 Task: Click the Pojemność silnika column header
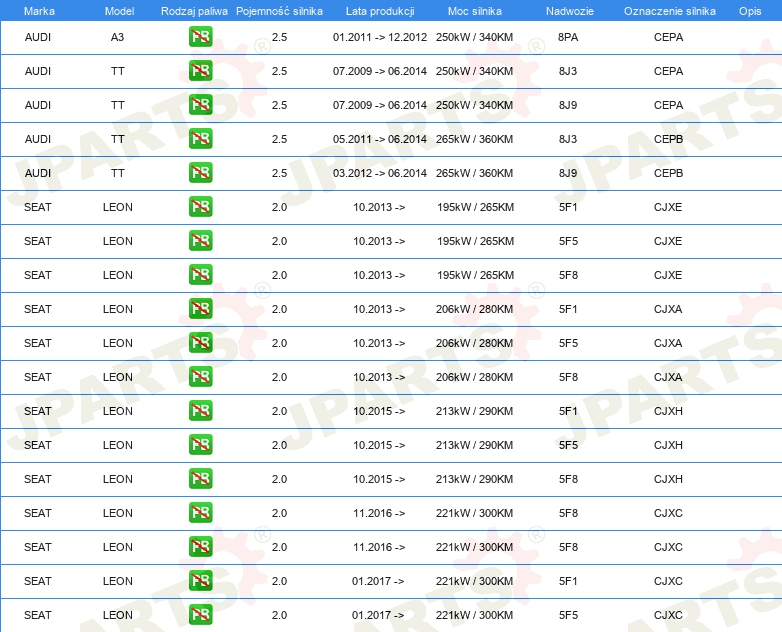point(279,11)
